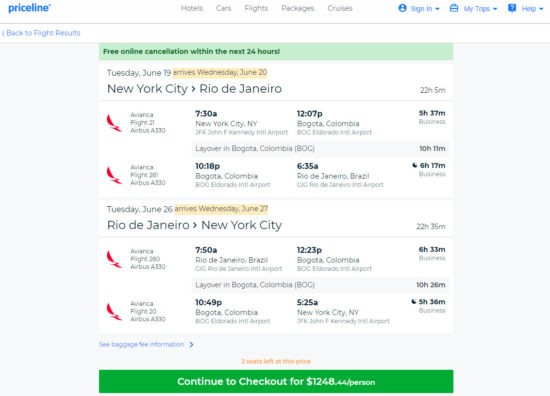
Task: Click the Help question mark icon
Action: click(x=512, y=8)
